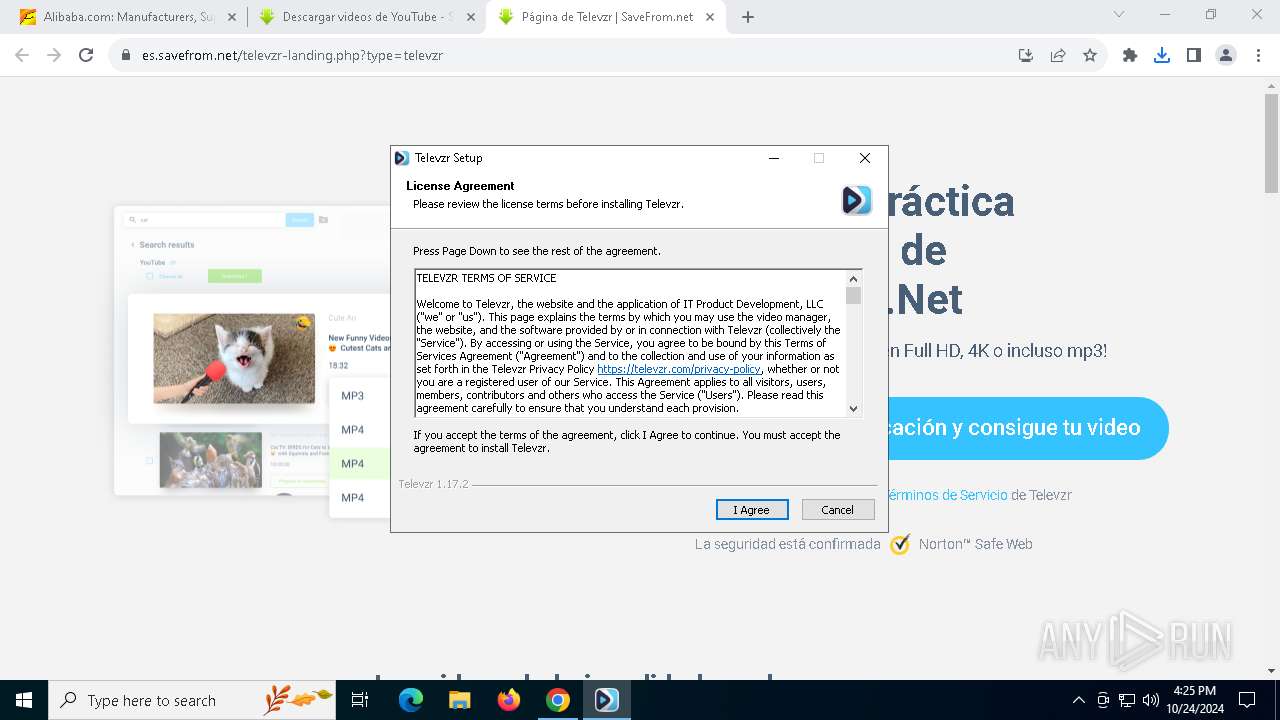Image resolution: width=1280 pixels, height=720 pixels.
Task: Click the blue consigue tu video button
Action: [1027, 428]
